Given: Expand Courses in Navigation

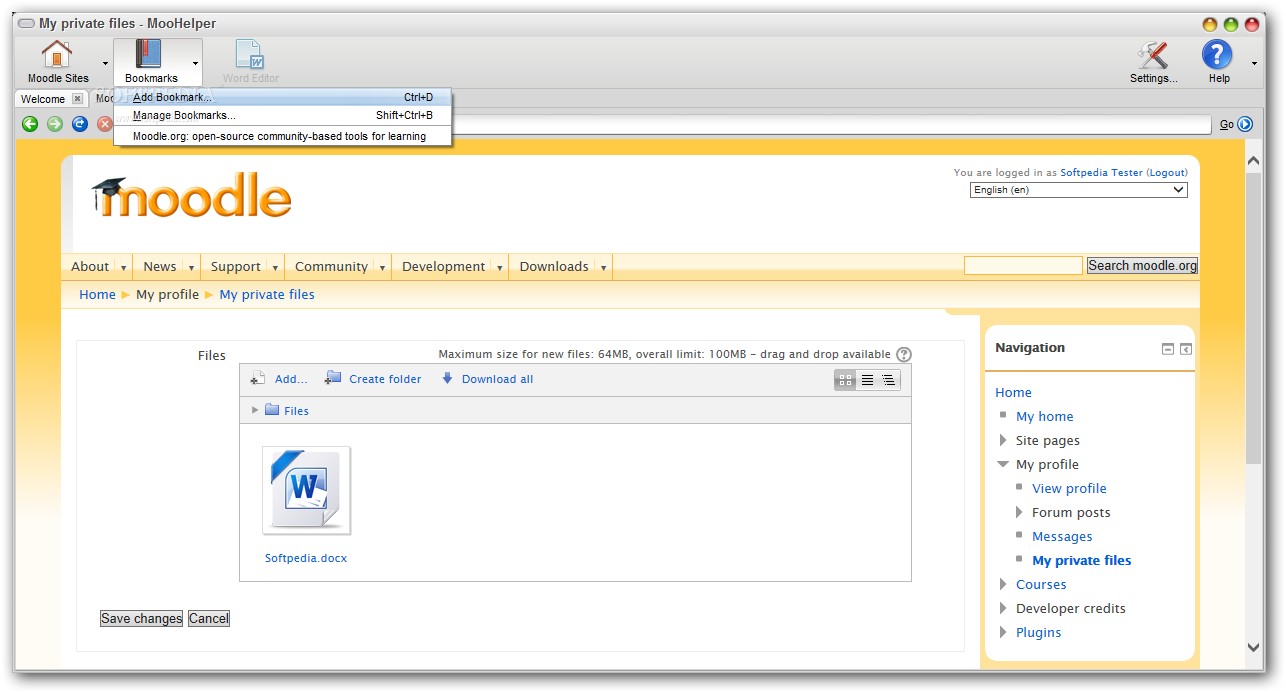Looking at the screenshot, I should click(x=1003, y=584).
